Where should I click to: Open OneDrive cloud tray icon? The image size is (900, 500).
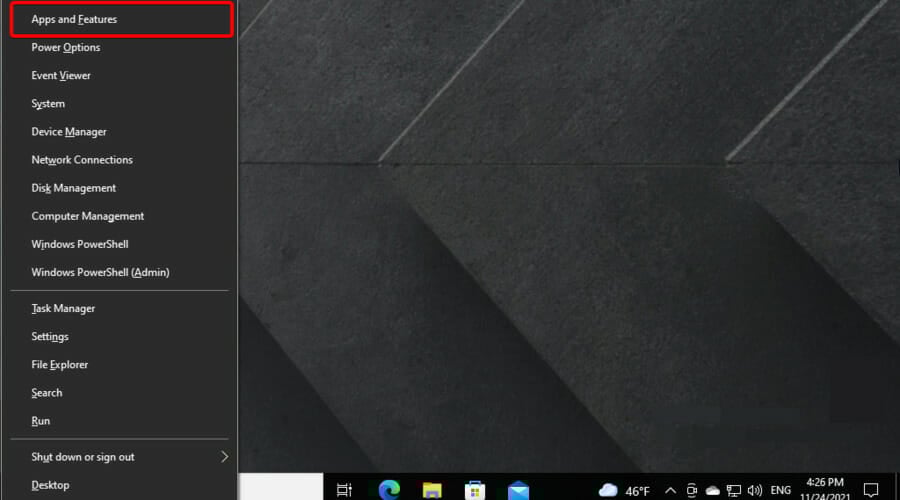pos(712,491)
